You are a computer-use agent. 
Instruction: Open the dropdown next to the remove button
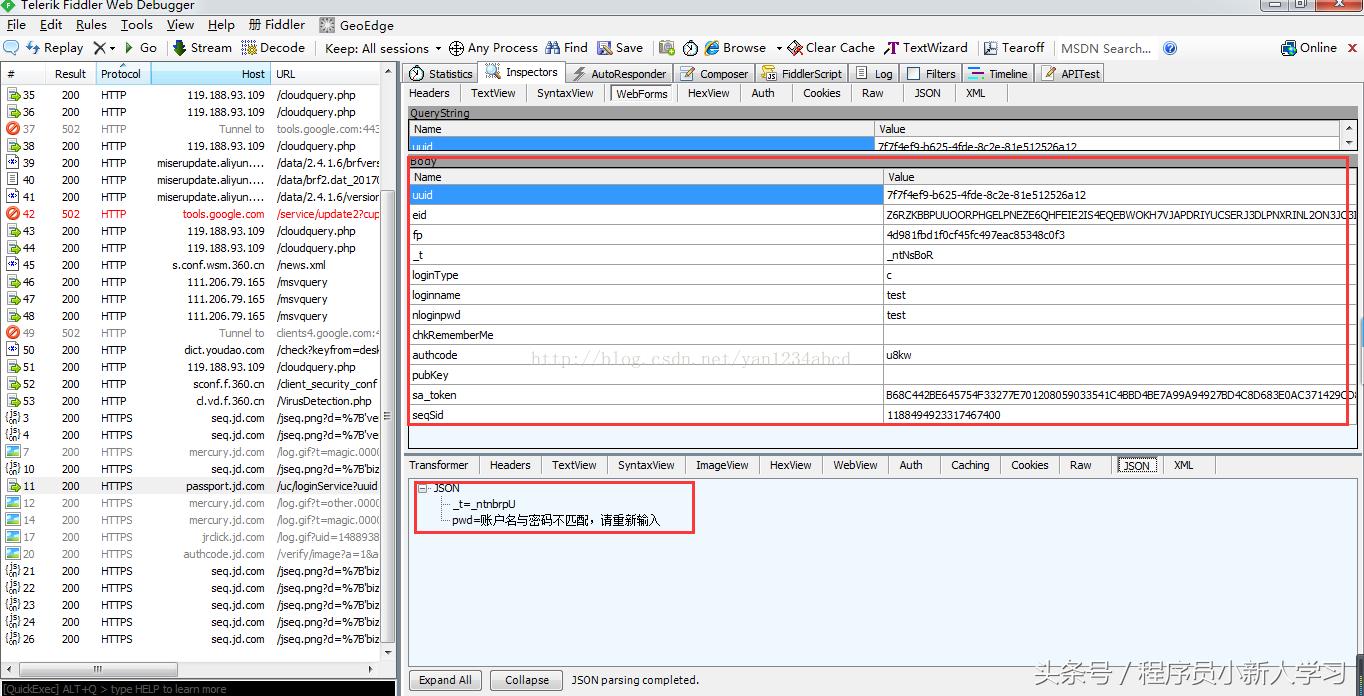[x=113, y=47]
